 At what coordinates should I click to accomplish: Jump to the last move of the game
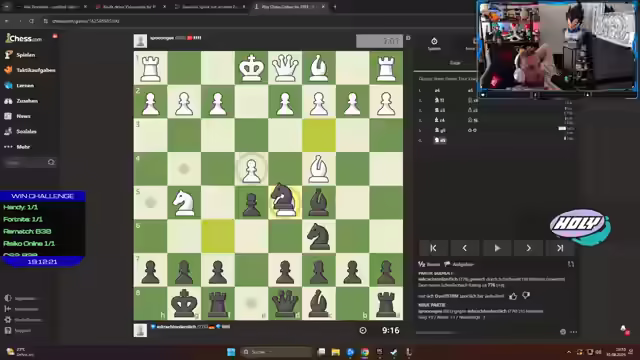pos(560,248)
